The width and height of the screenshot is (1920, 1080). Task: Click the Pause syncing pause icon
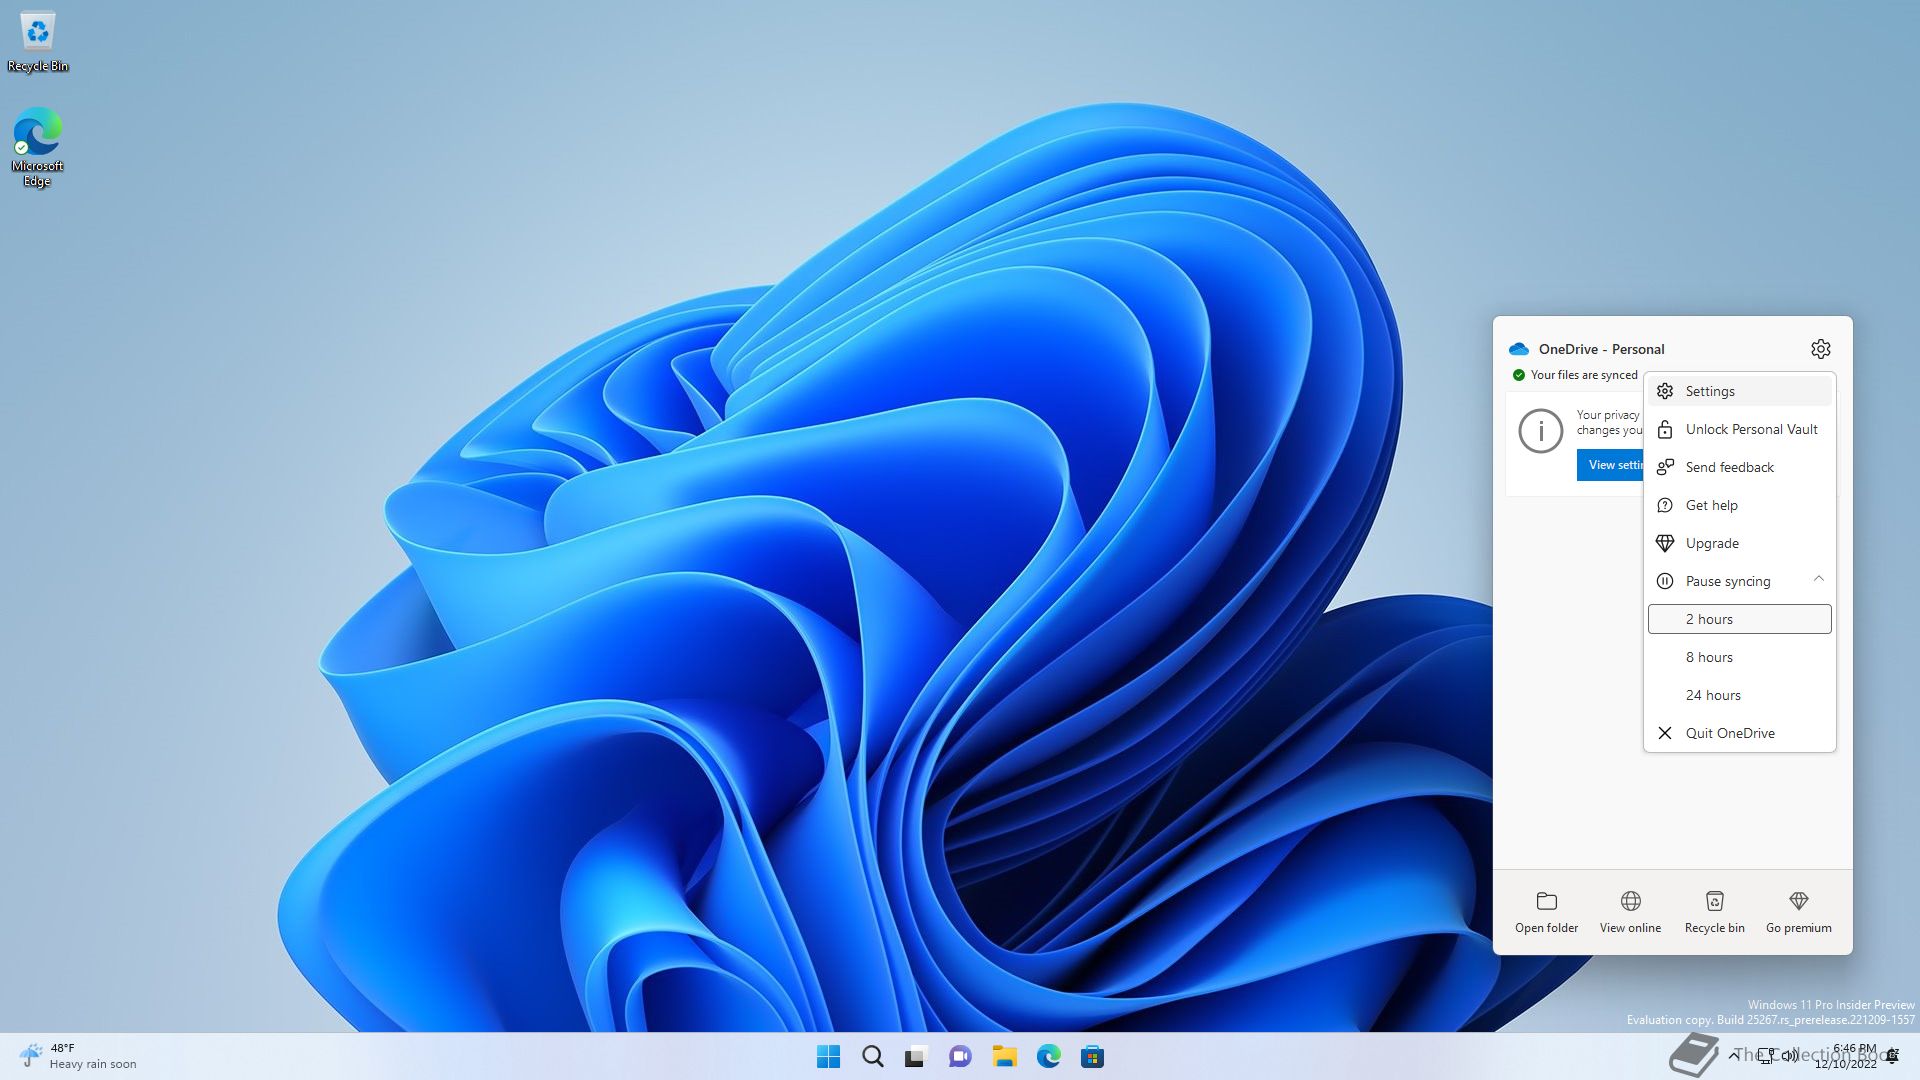point(1664,581)
